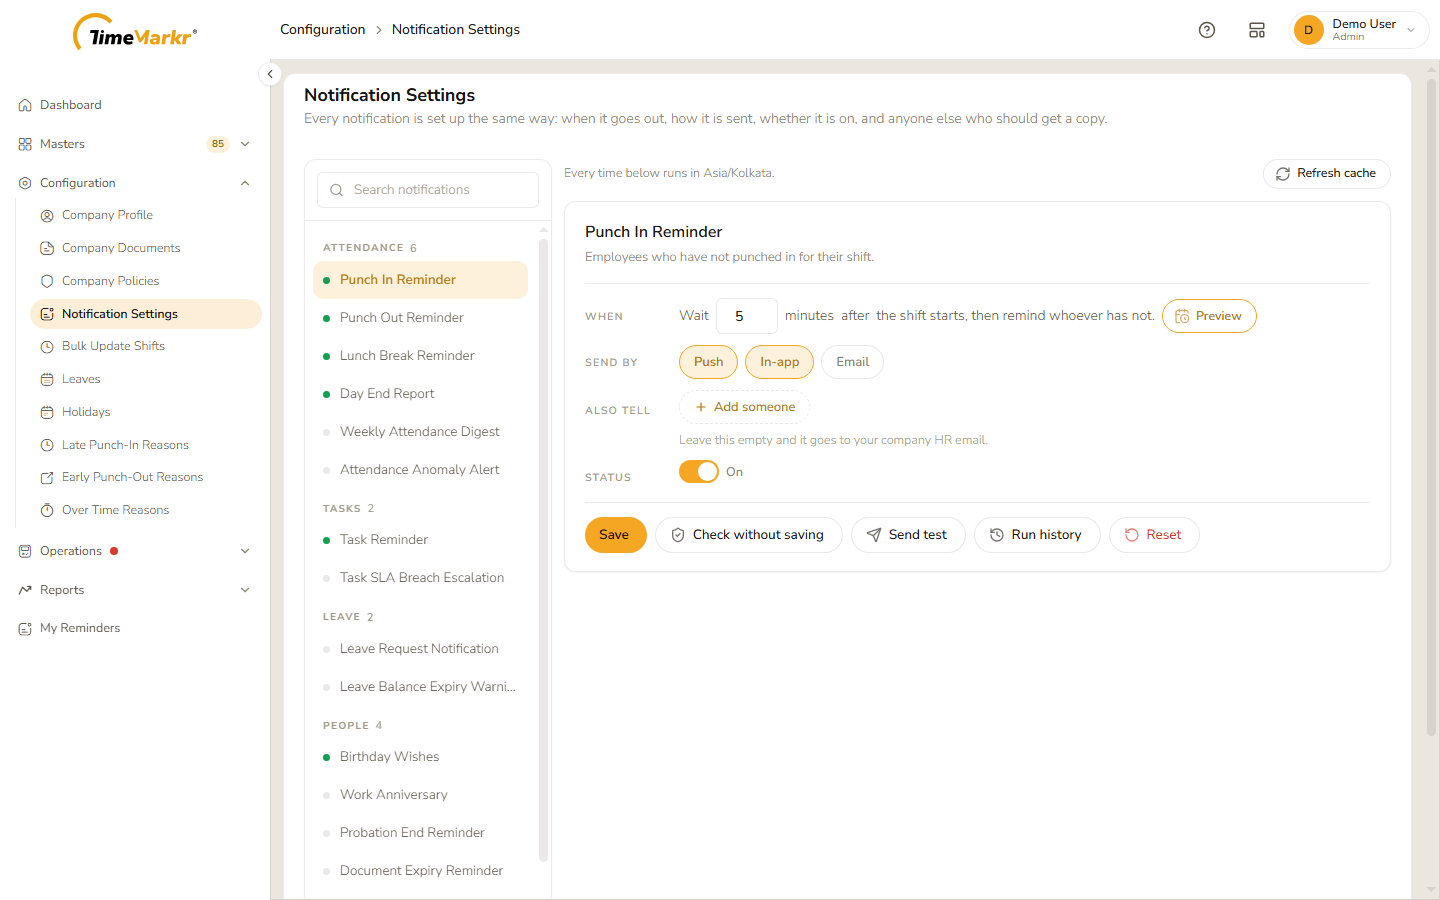Select Task SLA Breach Escalation notification

click(x=420, y=578)
